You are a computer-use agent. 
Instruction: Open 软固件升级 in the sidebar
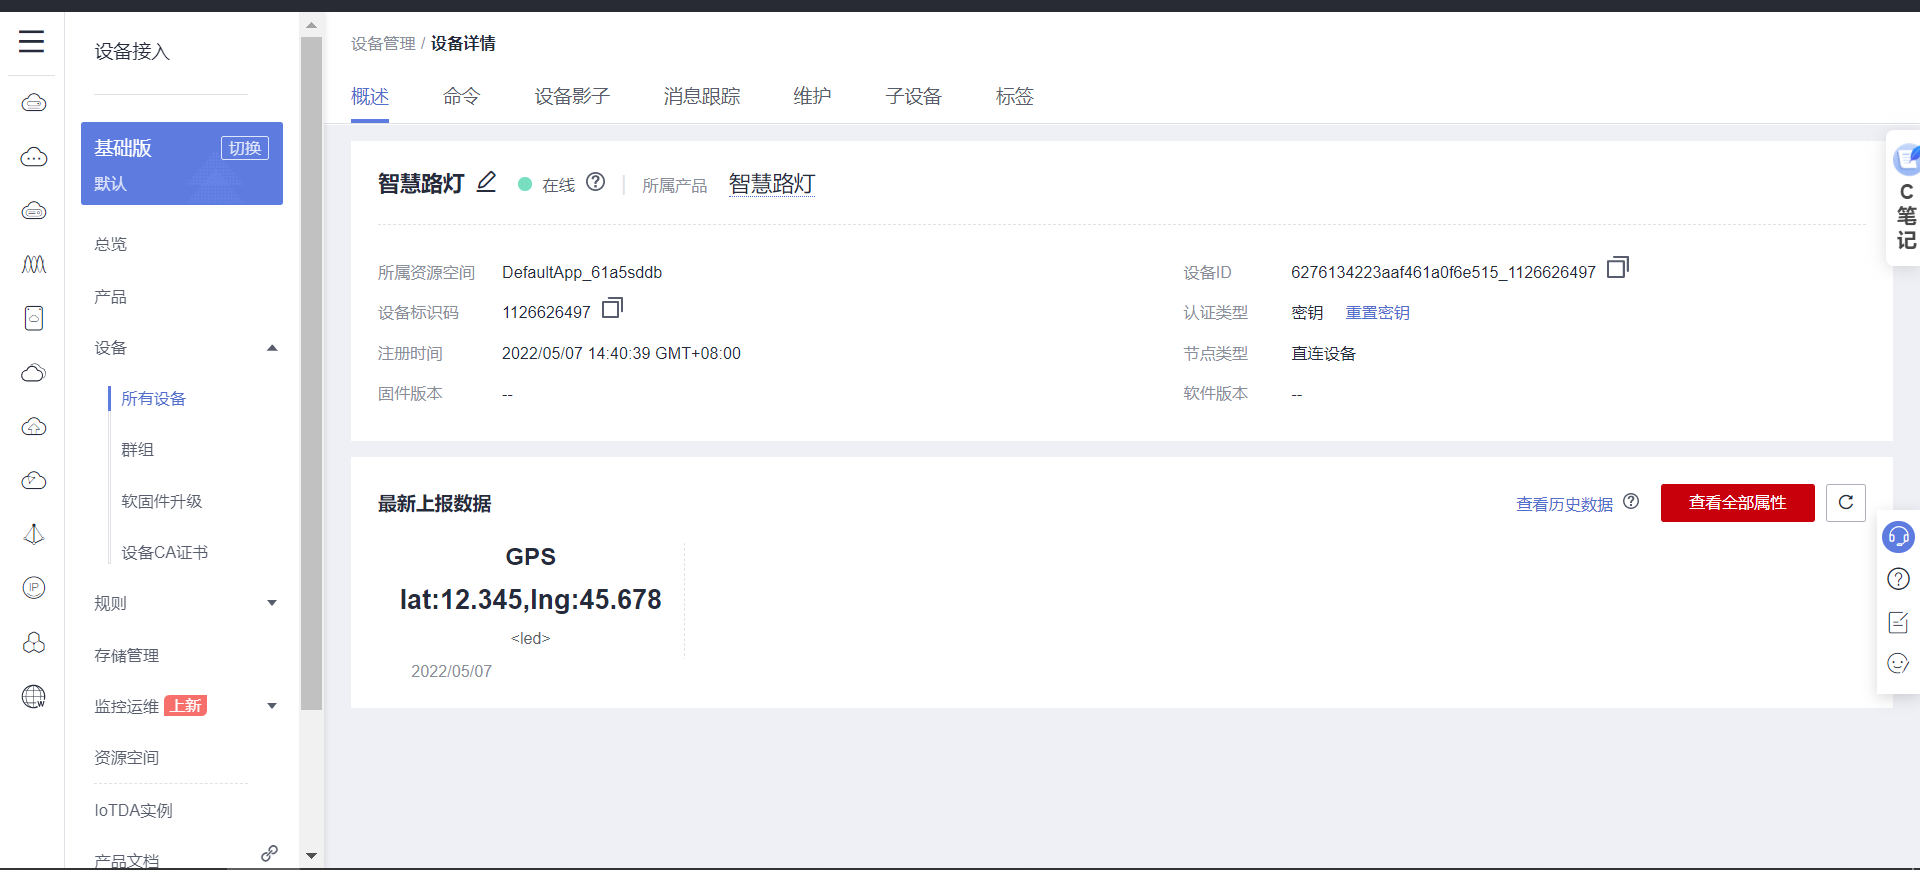pyautogui.click(x=162, y=501)
